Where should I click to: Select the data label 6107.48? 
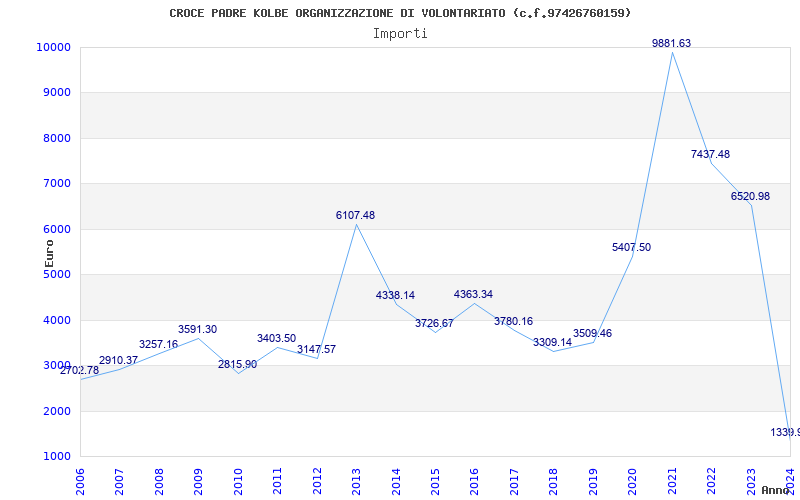click(355, 215)
